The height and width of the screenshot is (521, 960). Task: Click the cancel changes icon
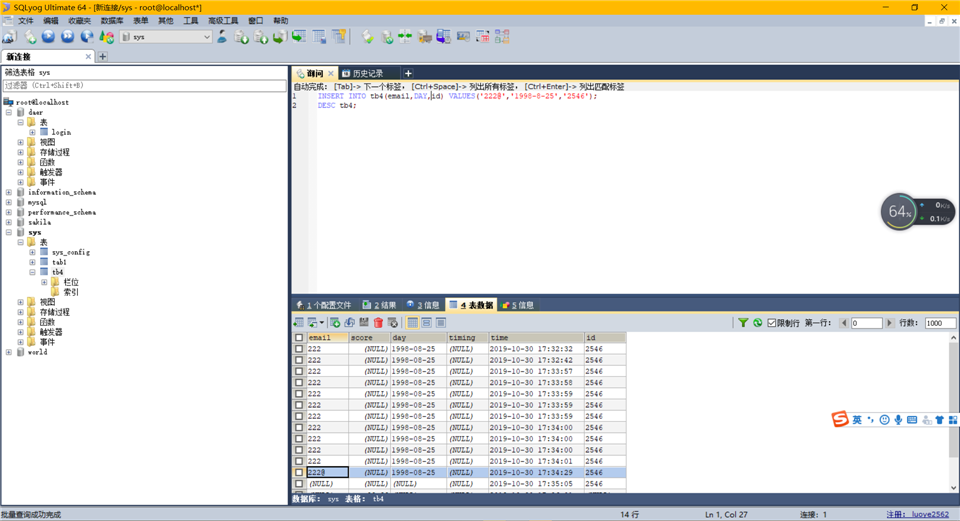(x=393, y=323)
